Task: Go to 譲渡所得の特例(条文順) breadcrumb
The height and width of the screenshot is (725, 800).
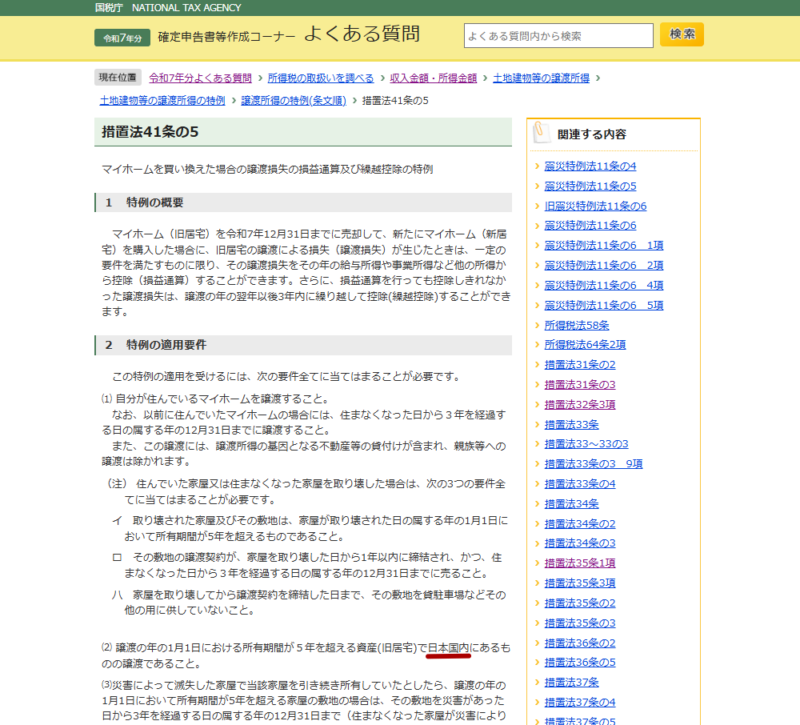Action: pyautogui.click(x=293, y=100)
